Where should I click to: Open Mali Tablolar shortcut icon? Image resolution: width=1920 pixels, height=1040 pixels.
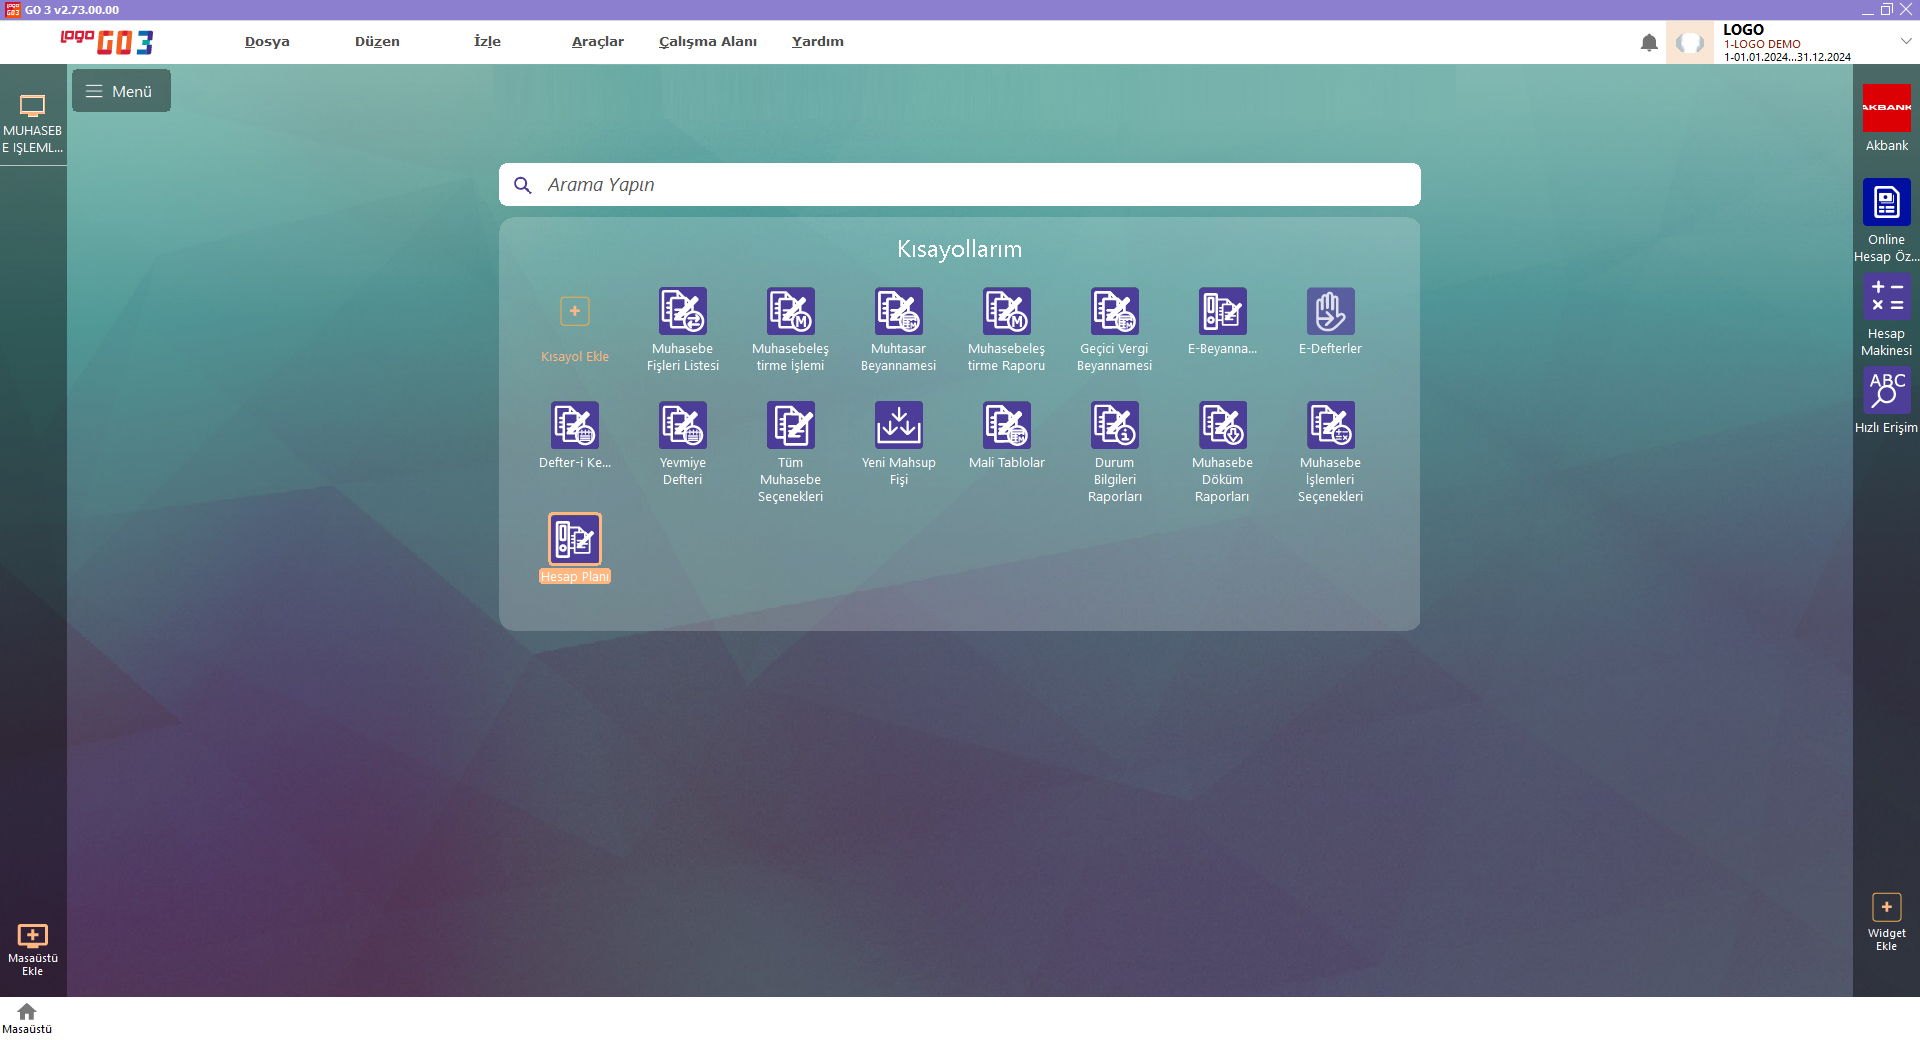1006,426
